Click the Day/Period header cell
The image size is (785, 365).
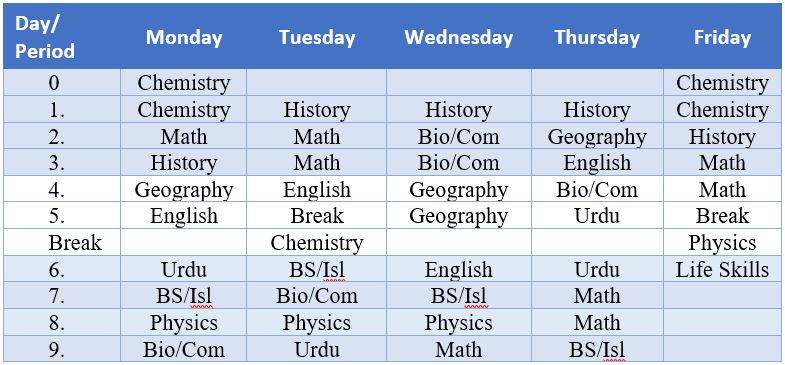point(62,37)
